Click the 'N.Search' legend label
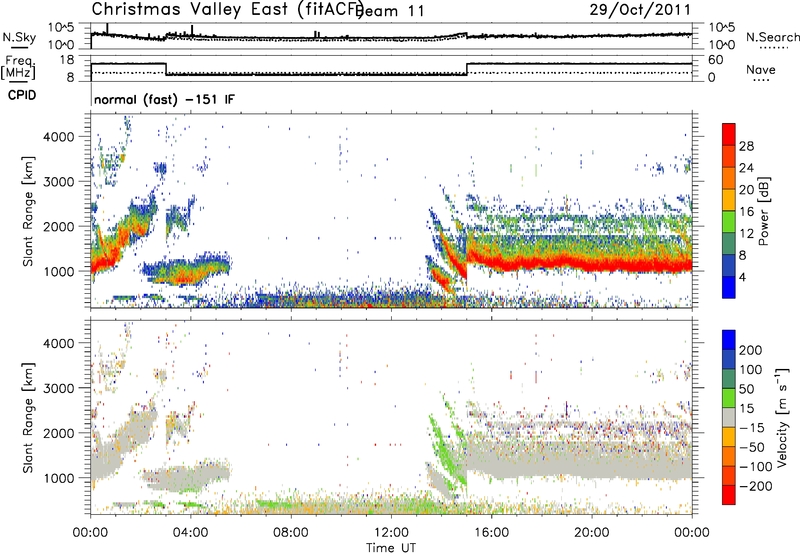The image size is (800, 554). [772, 37]
